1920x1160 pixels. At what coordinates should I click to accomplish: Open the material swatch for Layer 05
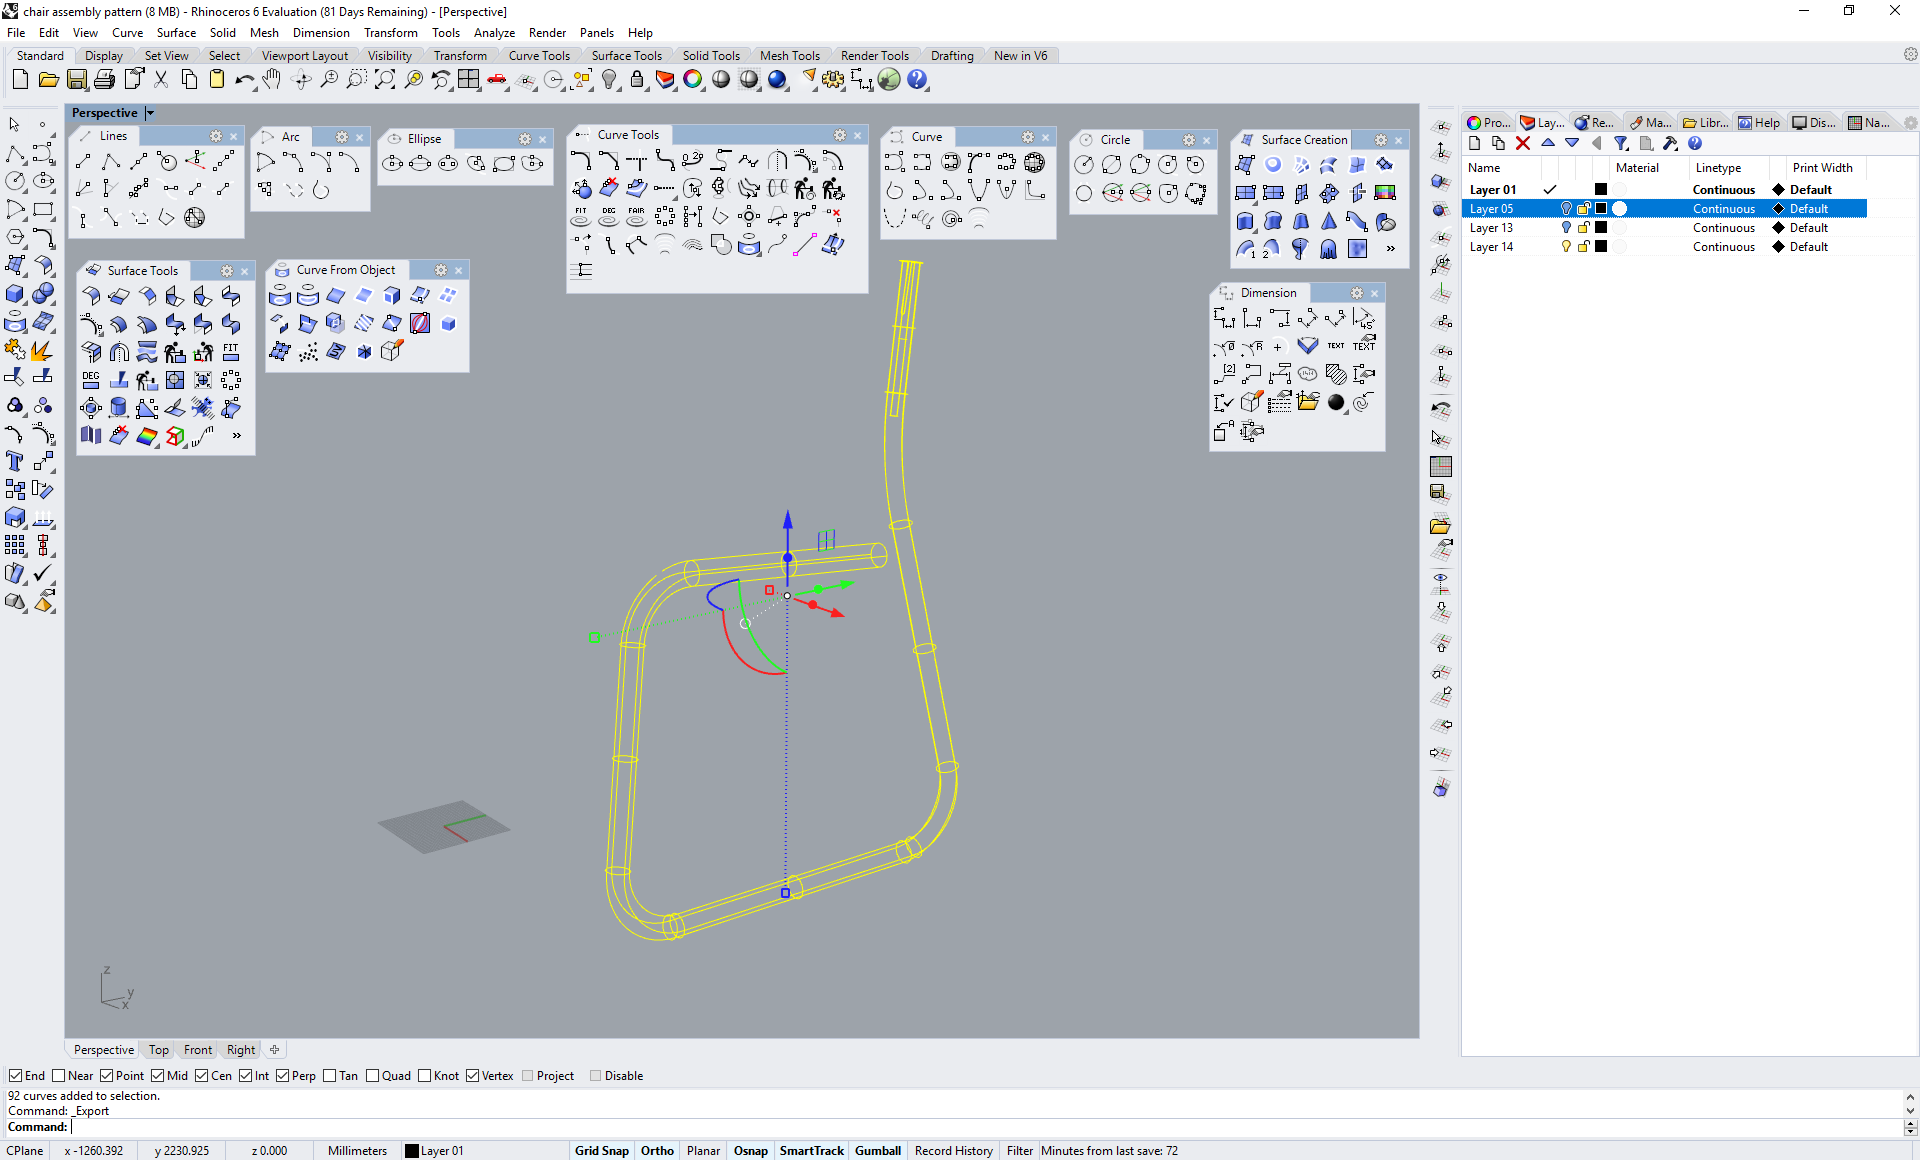coord(1620,209)
